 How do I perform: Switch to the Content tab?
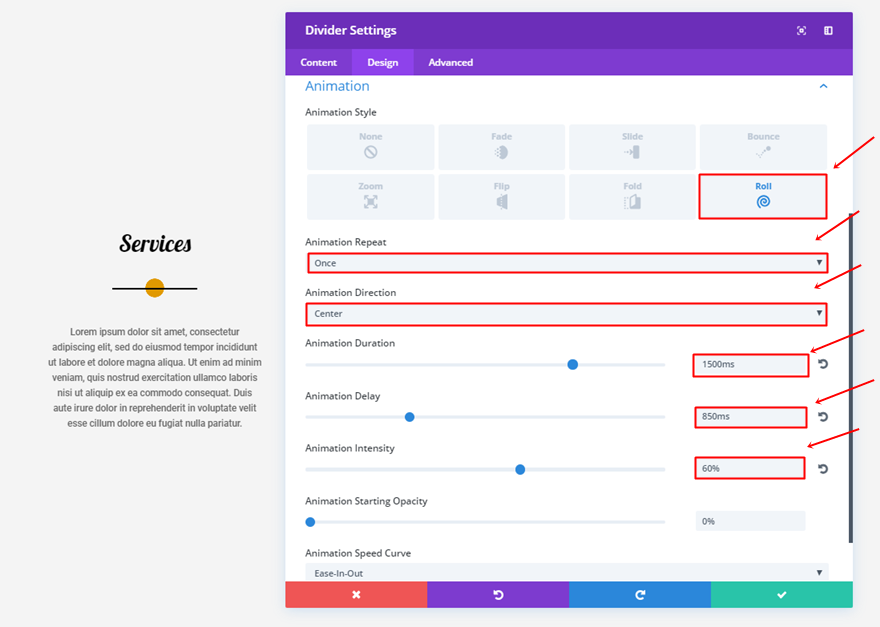(319, 62)
